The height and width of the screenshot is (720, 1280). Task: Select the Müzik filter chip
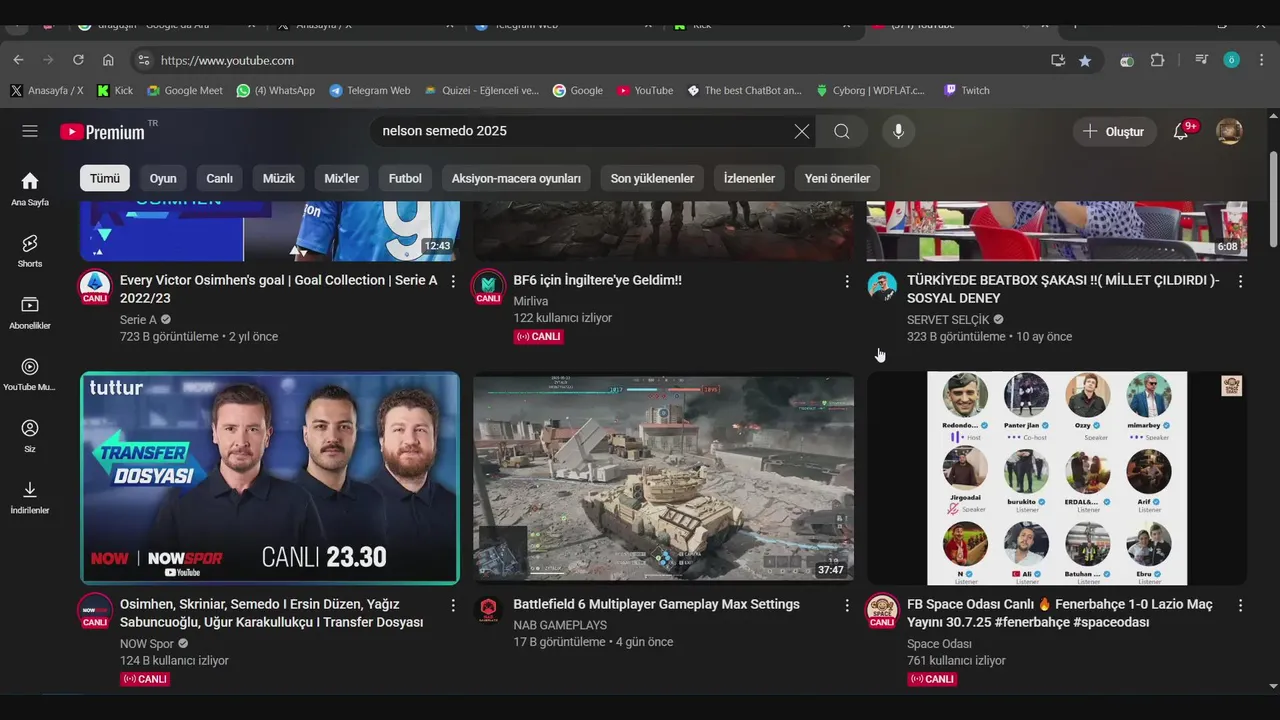coord(278,178)
